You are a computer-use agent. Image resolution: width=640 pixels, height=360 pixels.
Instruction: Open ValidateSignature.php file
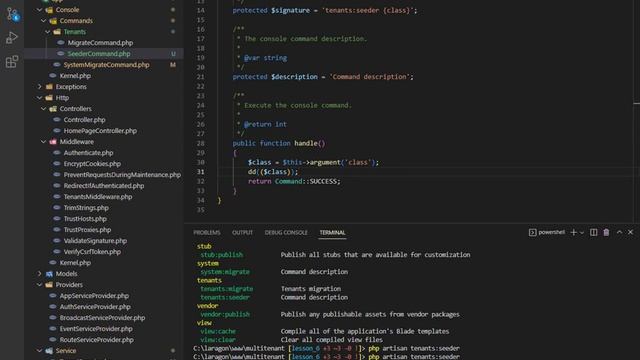click(x=95, y=241)
